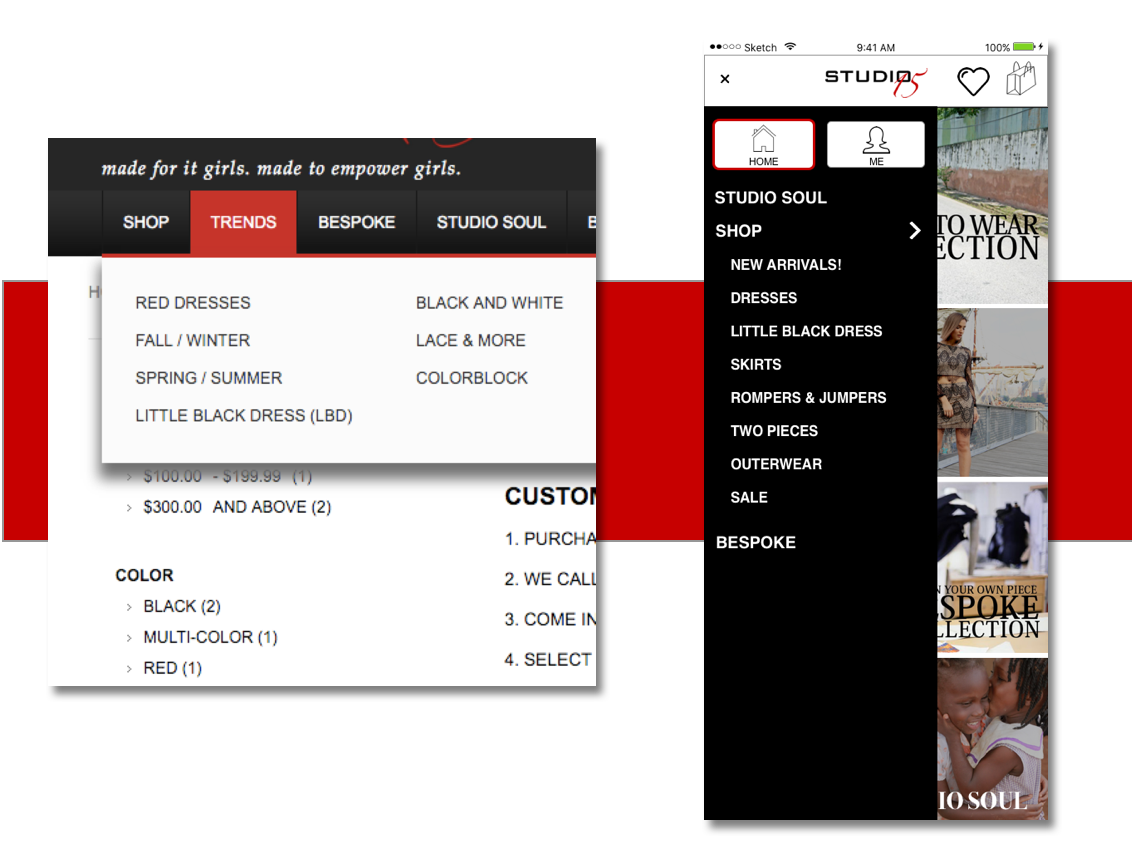Select SHOP in the mobile menu
Viewport: 1132px width, 854px height.
(x=739, y=231)
